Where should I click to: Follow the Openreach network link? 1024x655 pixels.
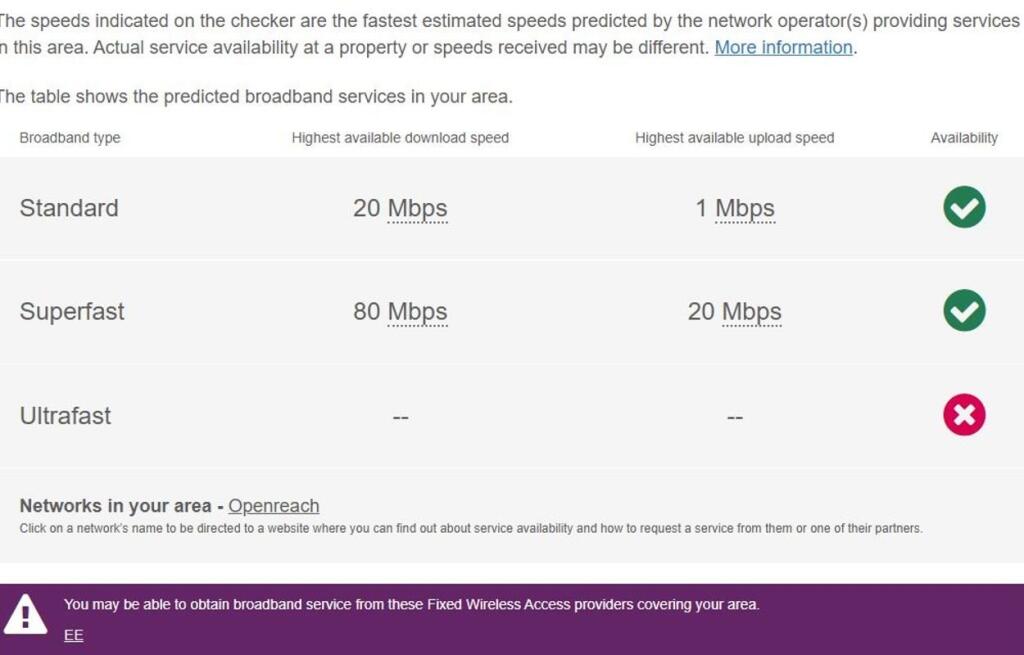tap(273, 506)
